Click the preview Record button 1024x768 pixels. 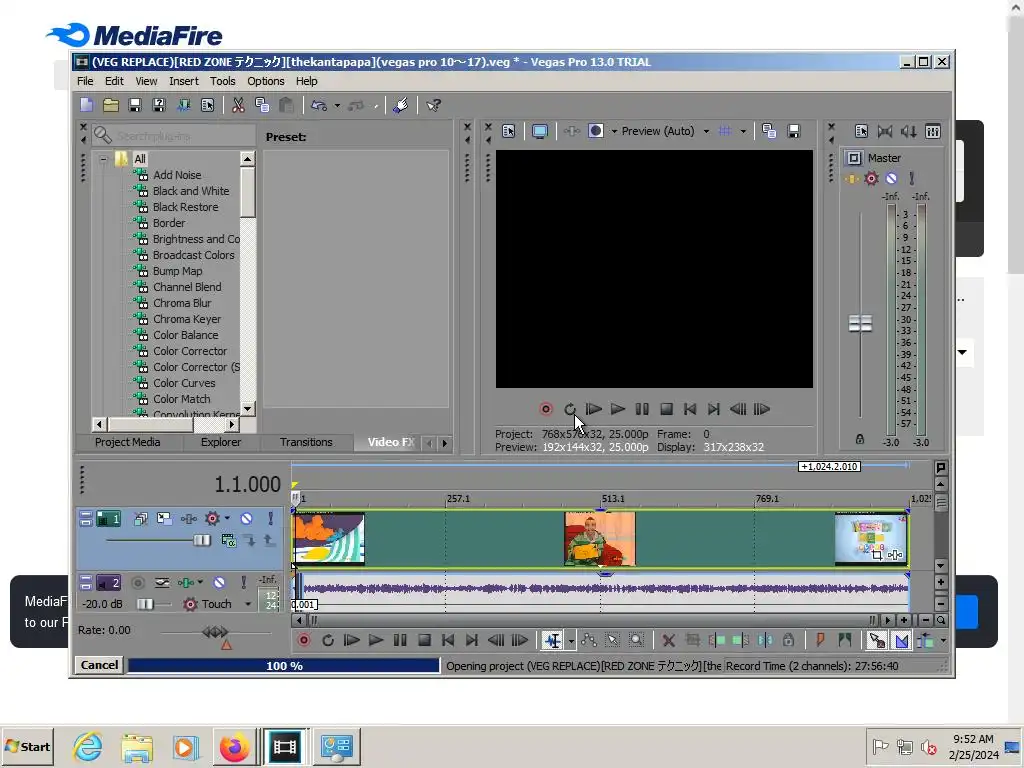click(546, 409)
